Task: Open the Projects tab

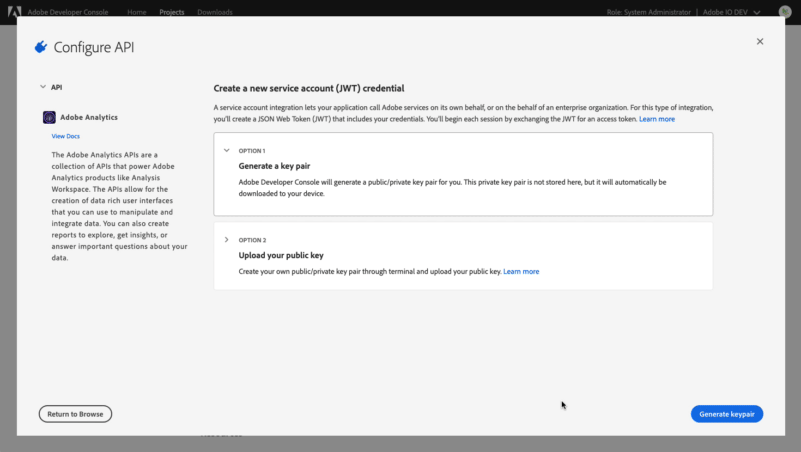Action: point(172,12)
